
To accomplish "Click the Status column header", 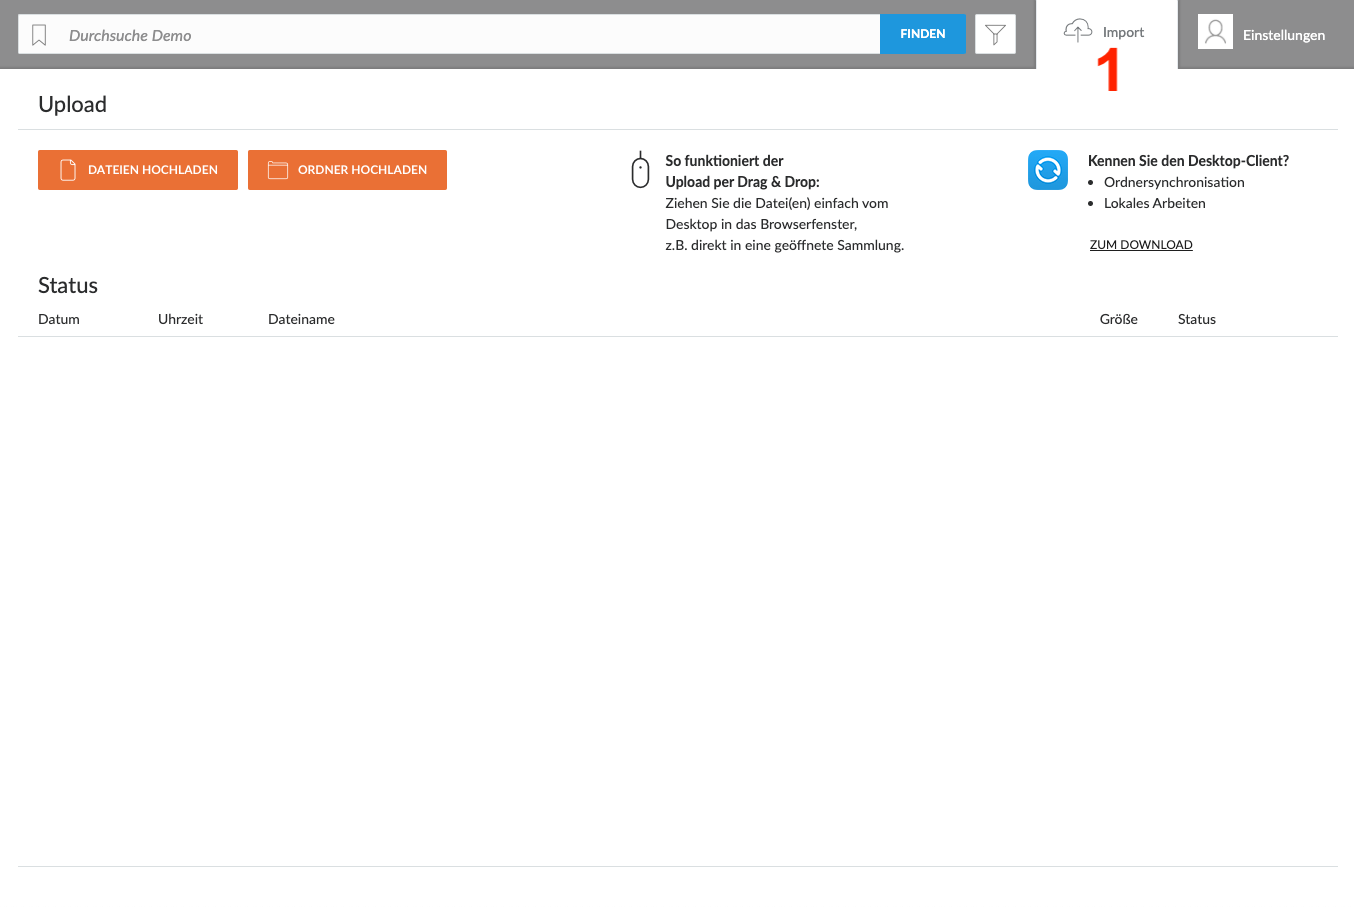I will point(1196,319).
